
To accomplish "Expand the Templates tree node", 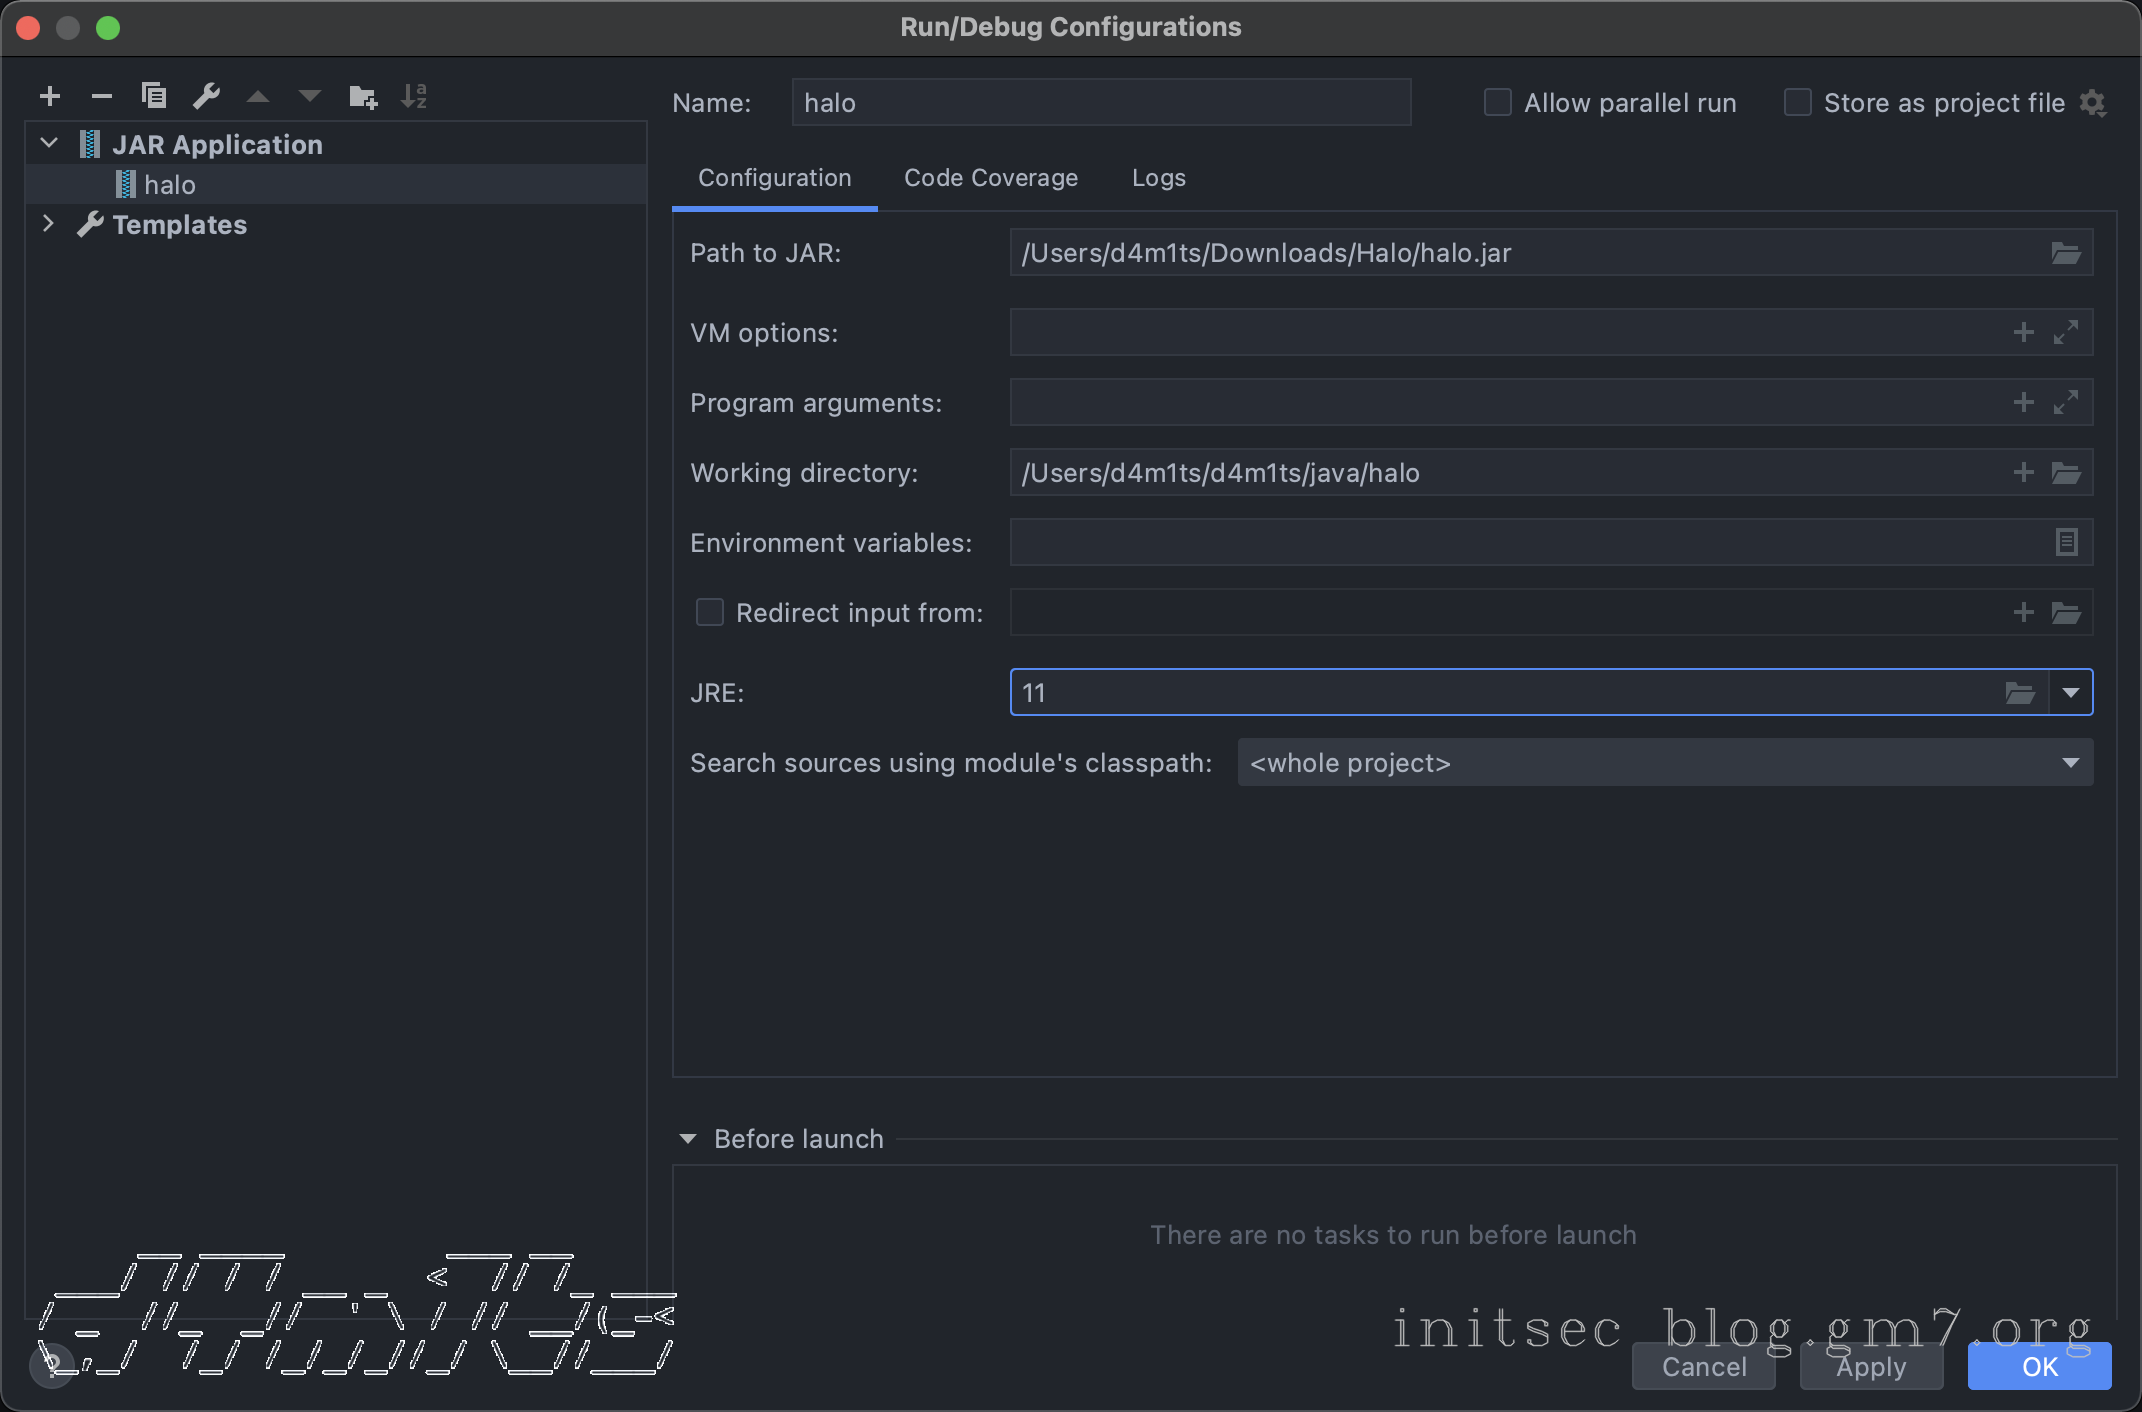I will click(47, 224).
